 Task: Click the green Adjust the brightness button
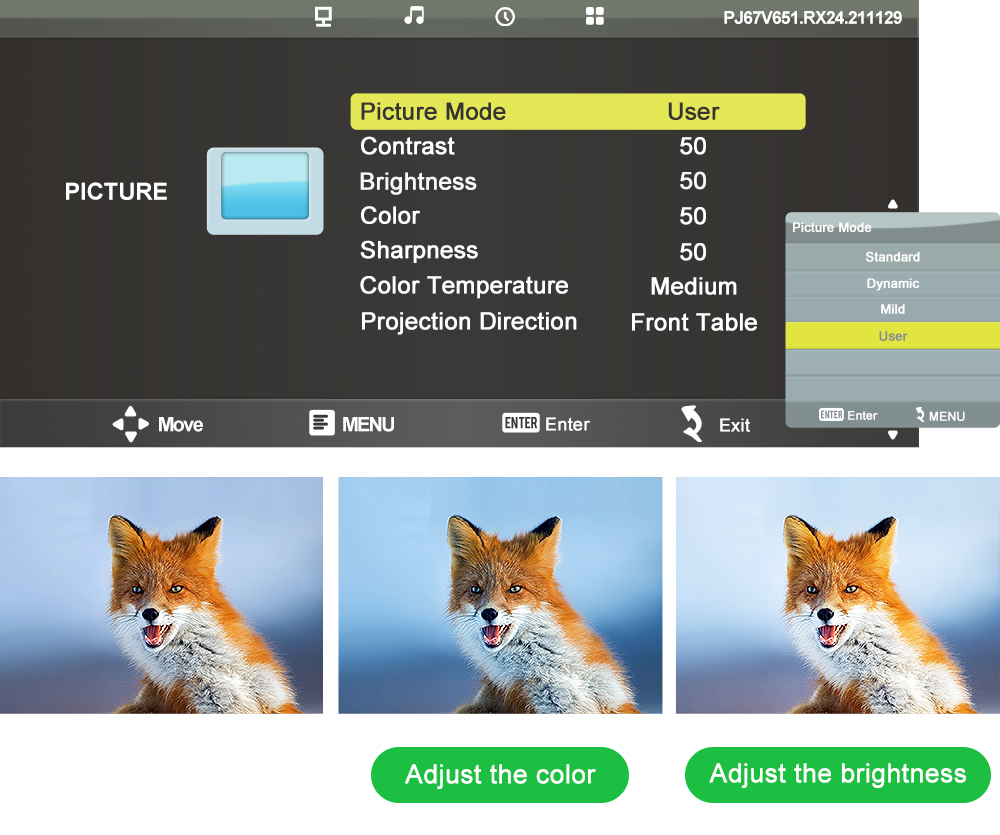(838, 775)
